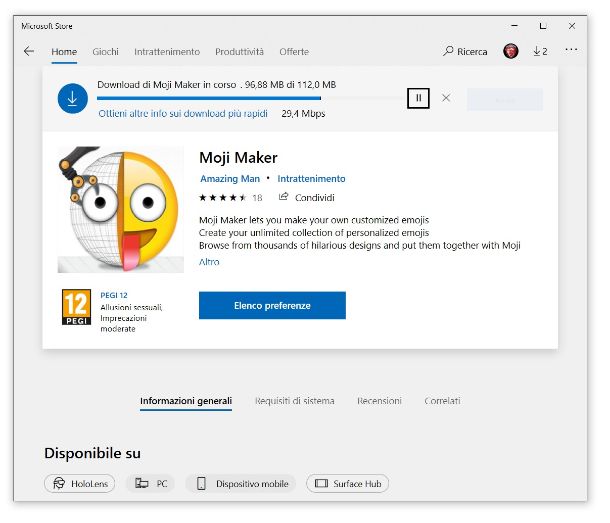Minimize the Microsoft Store window
The width and height of the screenshot is (610, 523).
514,26
